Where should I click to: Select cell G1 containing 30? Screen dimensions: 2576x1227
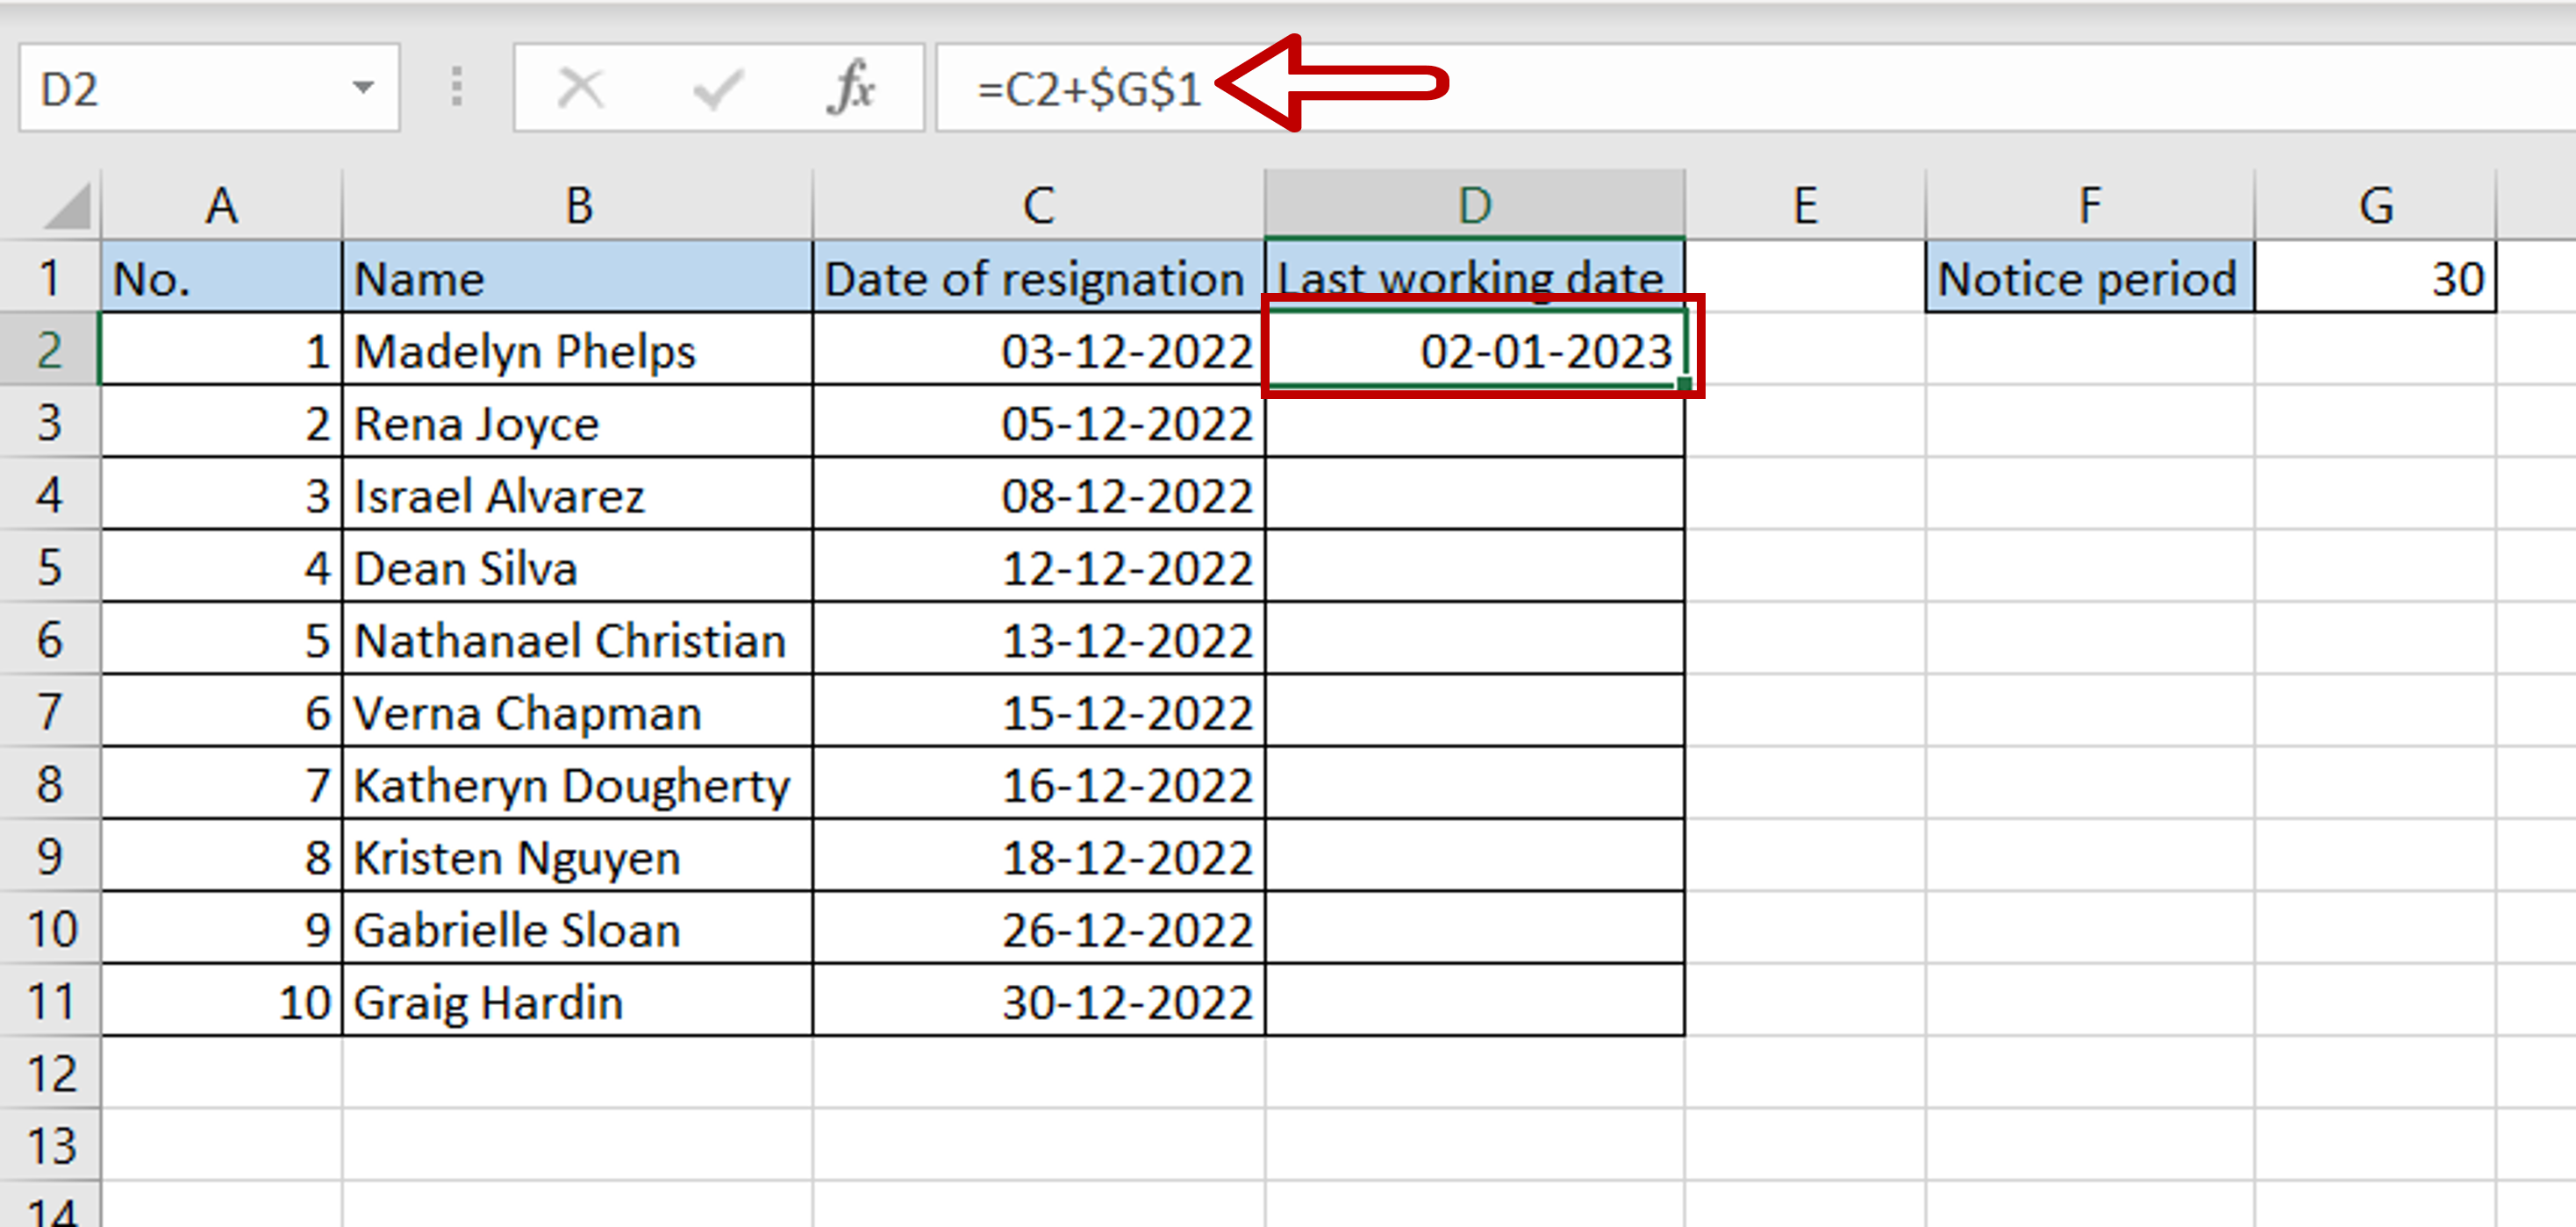[2376, 277]
